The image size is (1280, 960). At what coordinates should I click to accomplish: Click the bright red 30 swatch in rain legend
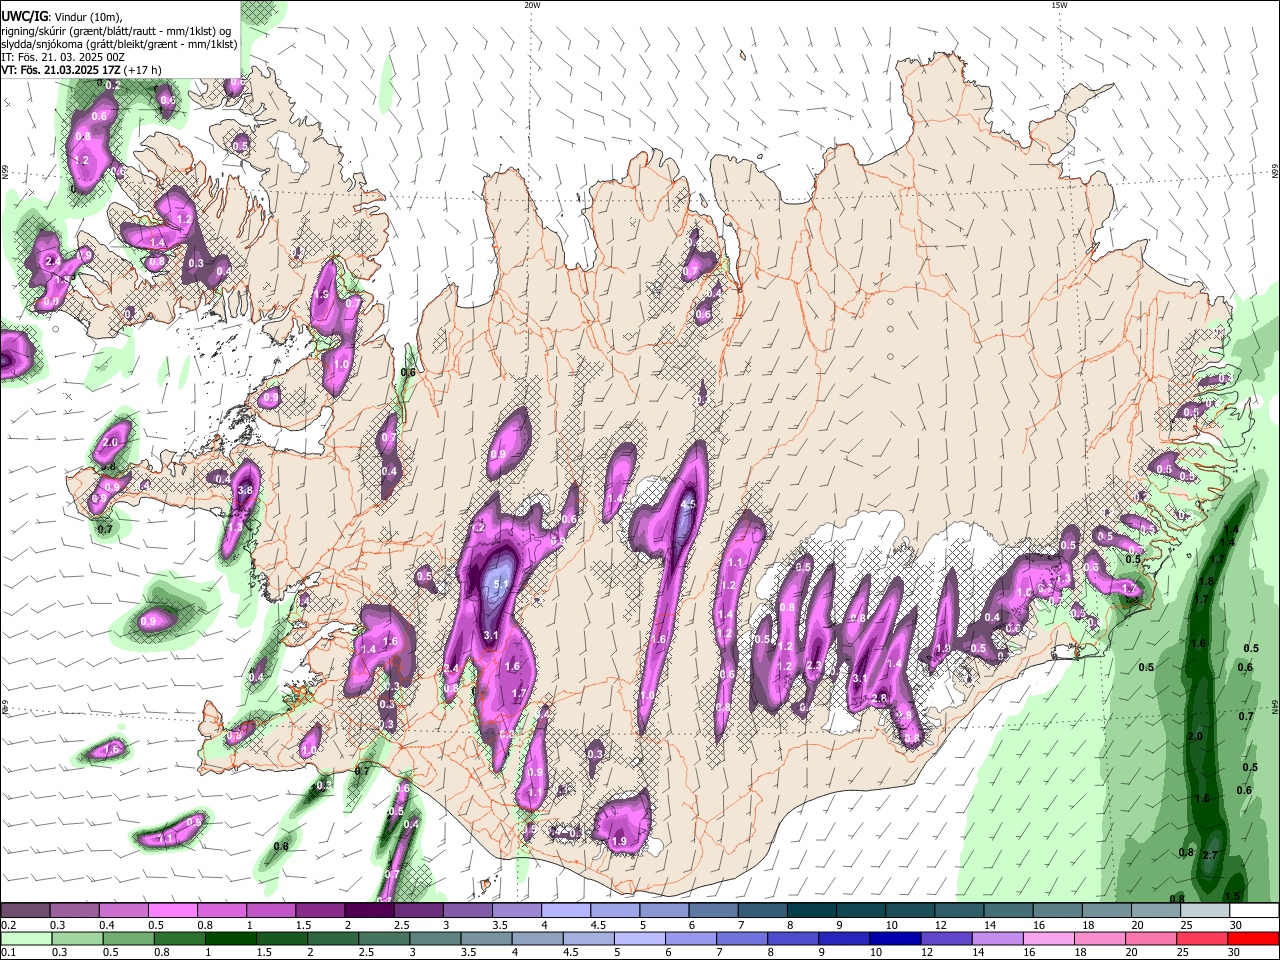[x=1254, y=939]
